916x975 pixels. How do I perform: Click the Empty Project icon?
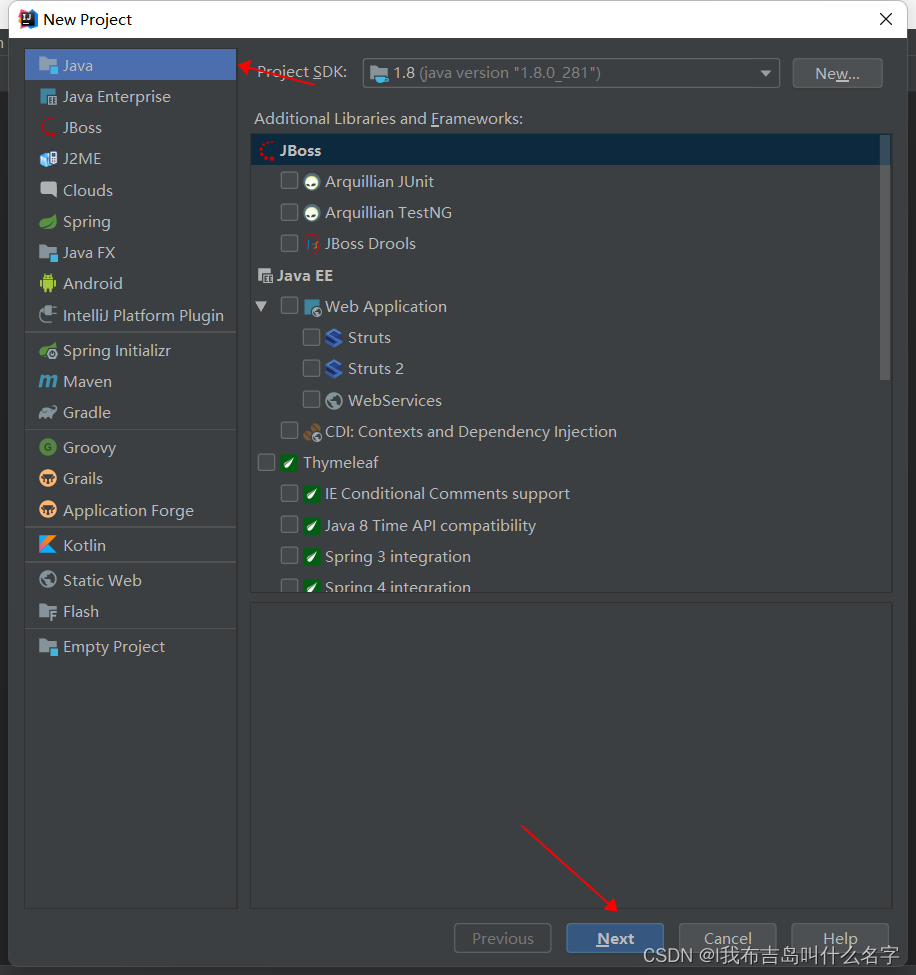tap(48, 647)
